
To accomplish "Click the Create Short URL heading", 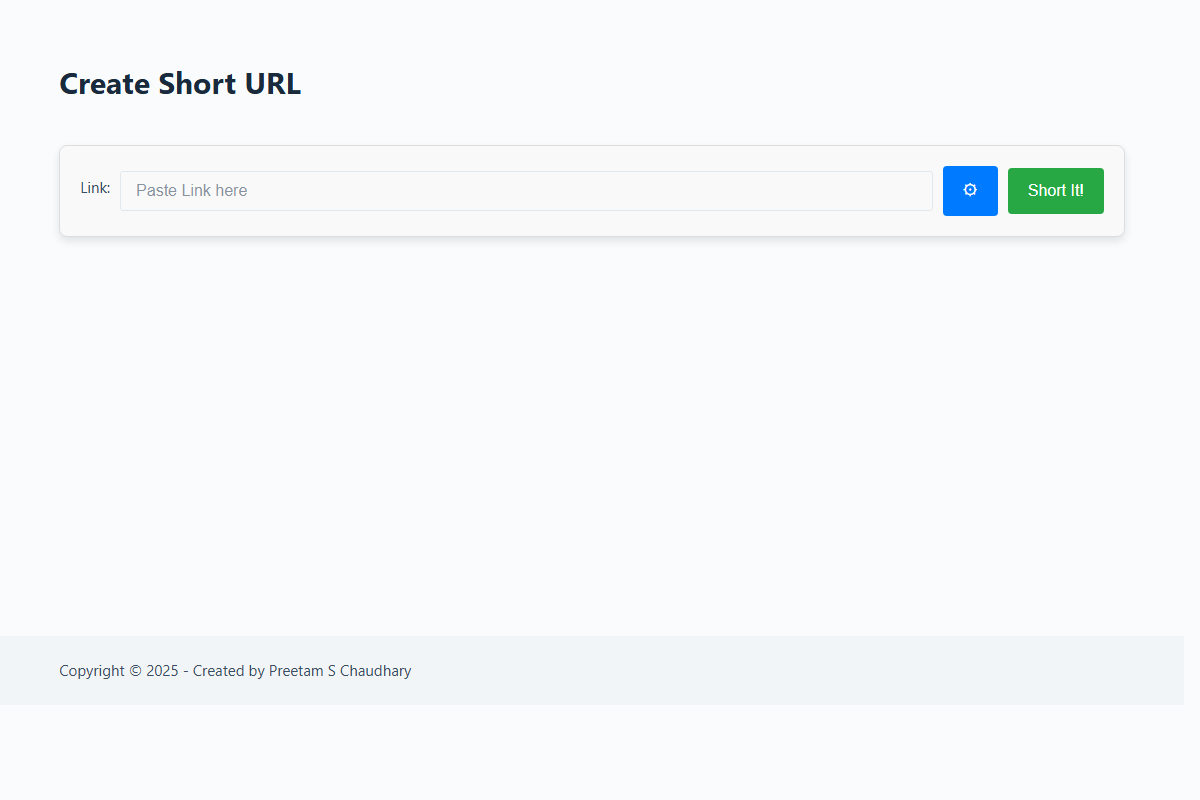I will (x=180, y=84).
